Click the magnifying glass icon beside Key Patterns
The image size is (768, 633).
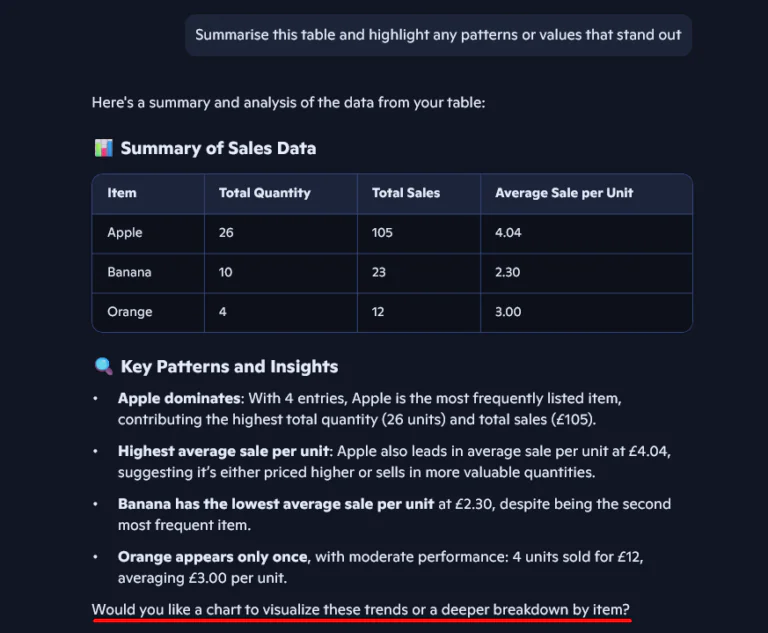(103, 366)
